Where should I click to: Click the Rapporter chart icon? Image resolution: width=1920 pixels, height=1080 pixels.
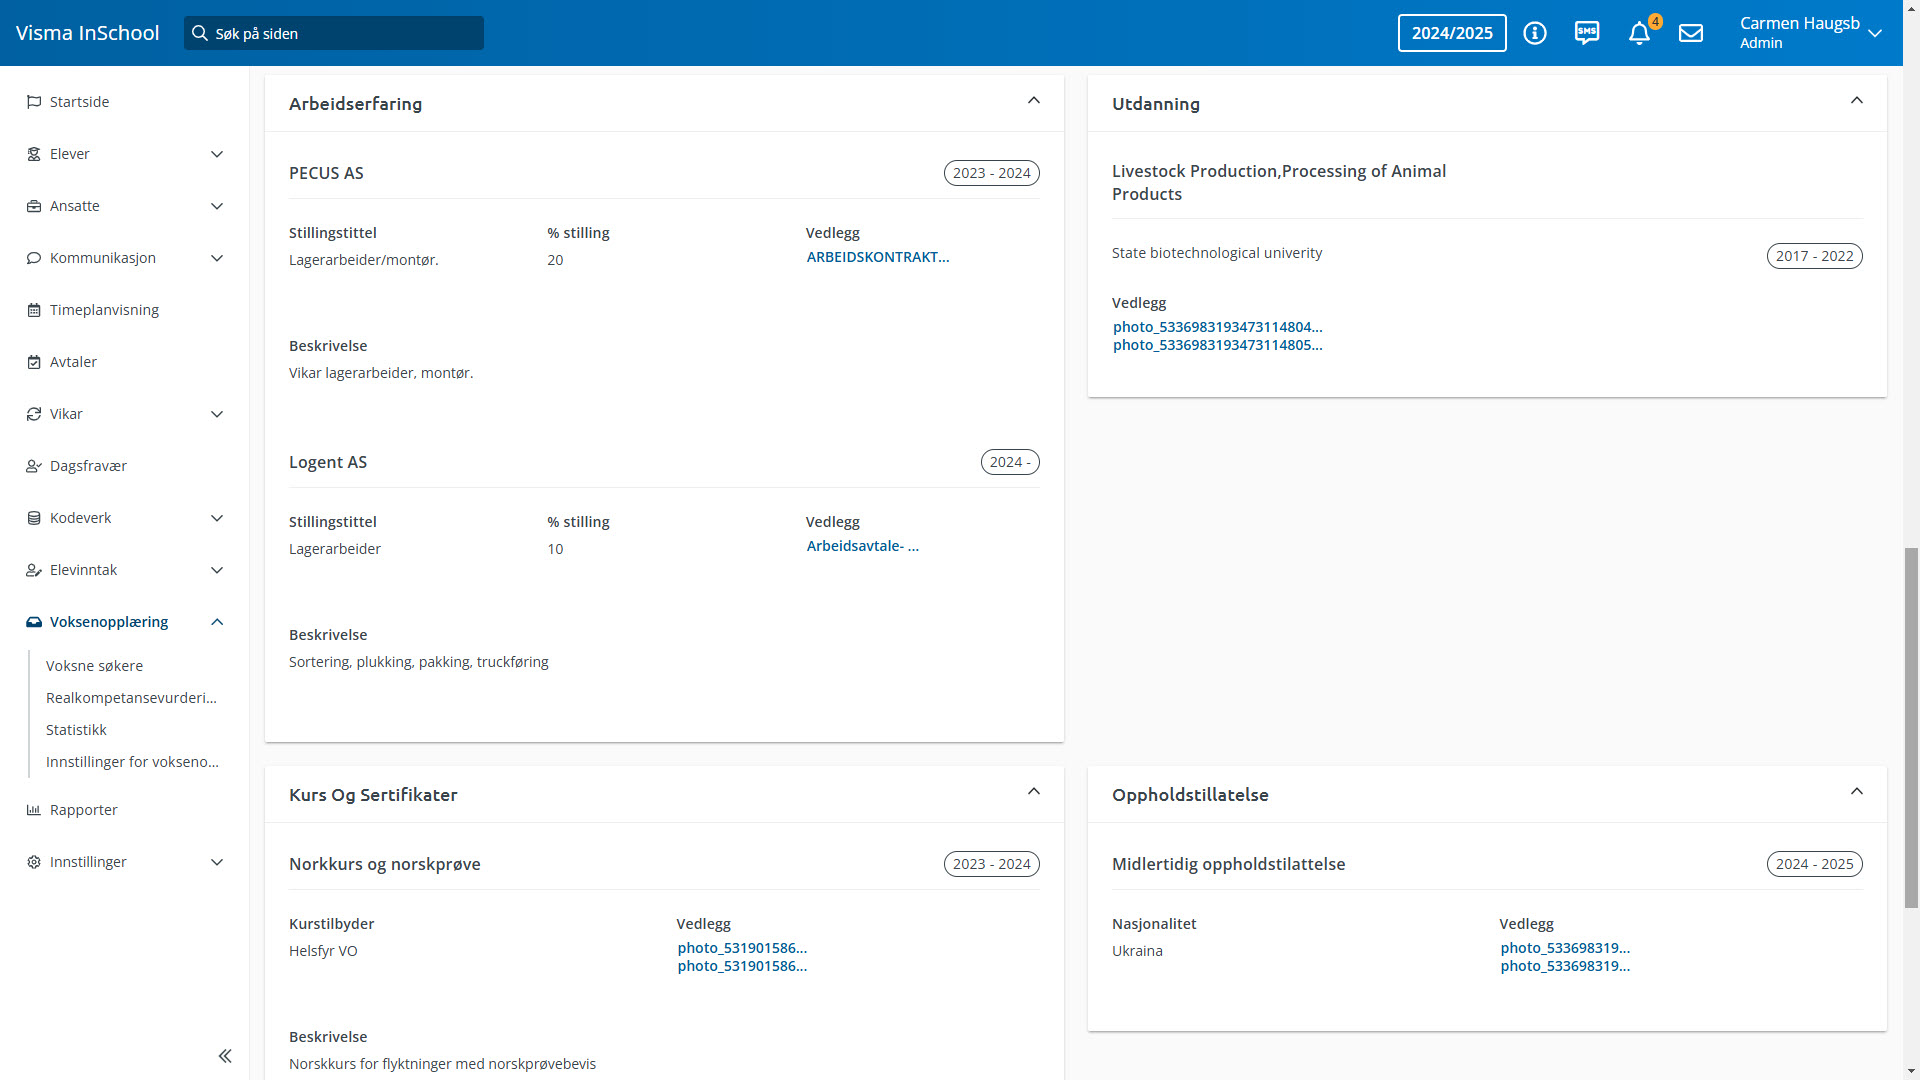click(x=34, y=810)
